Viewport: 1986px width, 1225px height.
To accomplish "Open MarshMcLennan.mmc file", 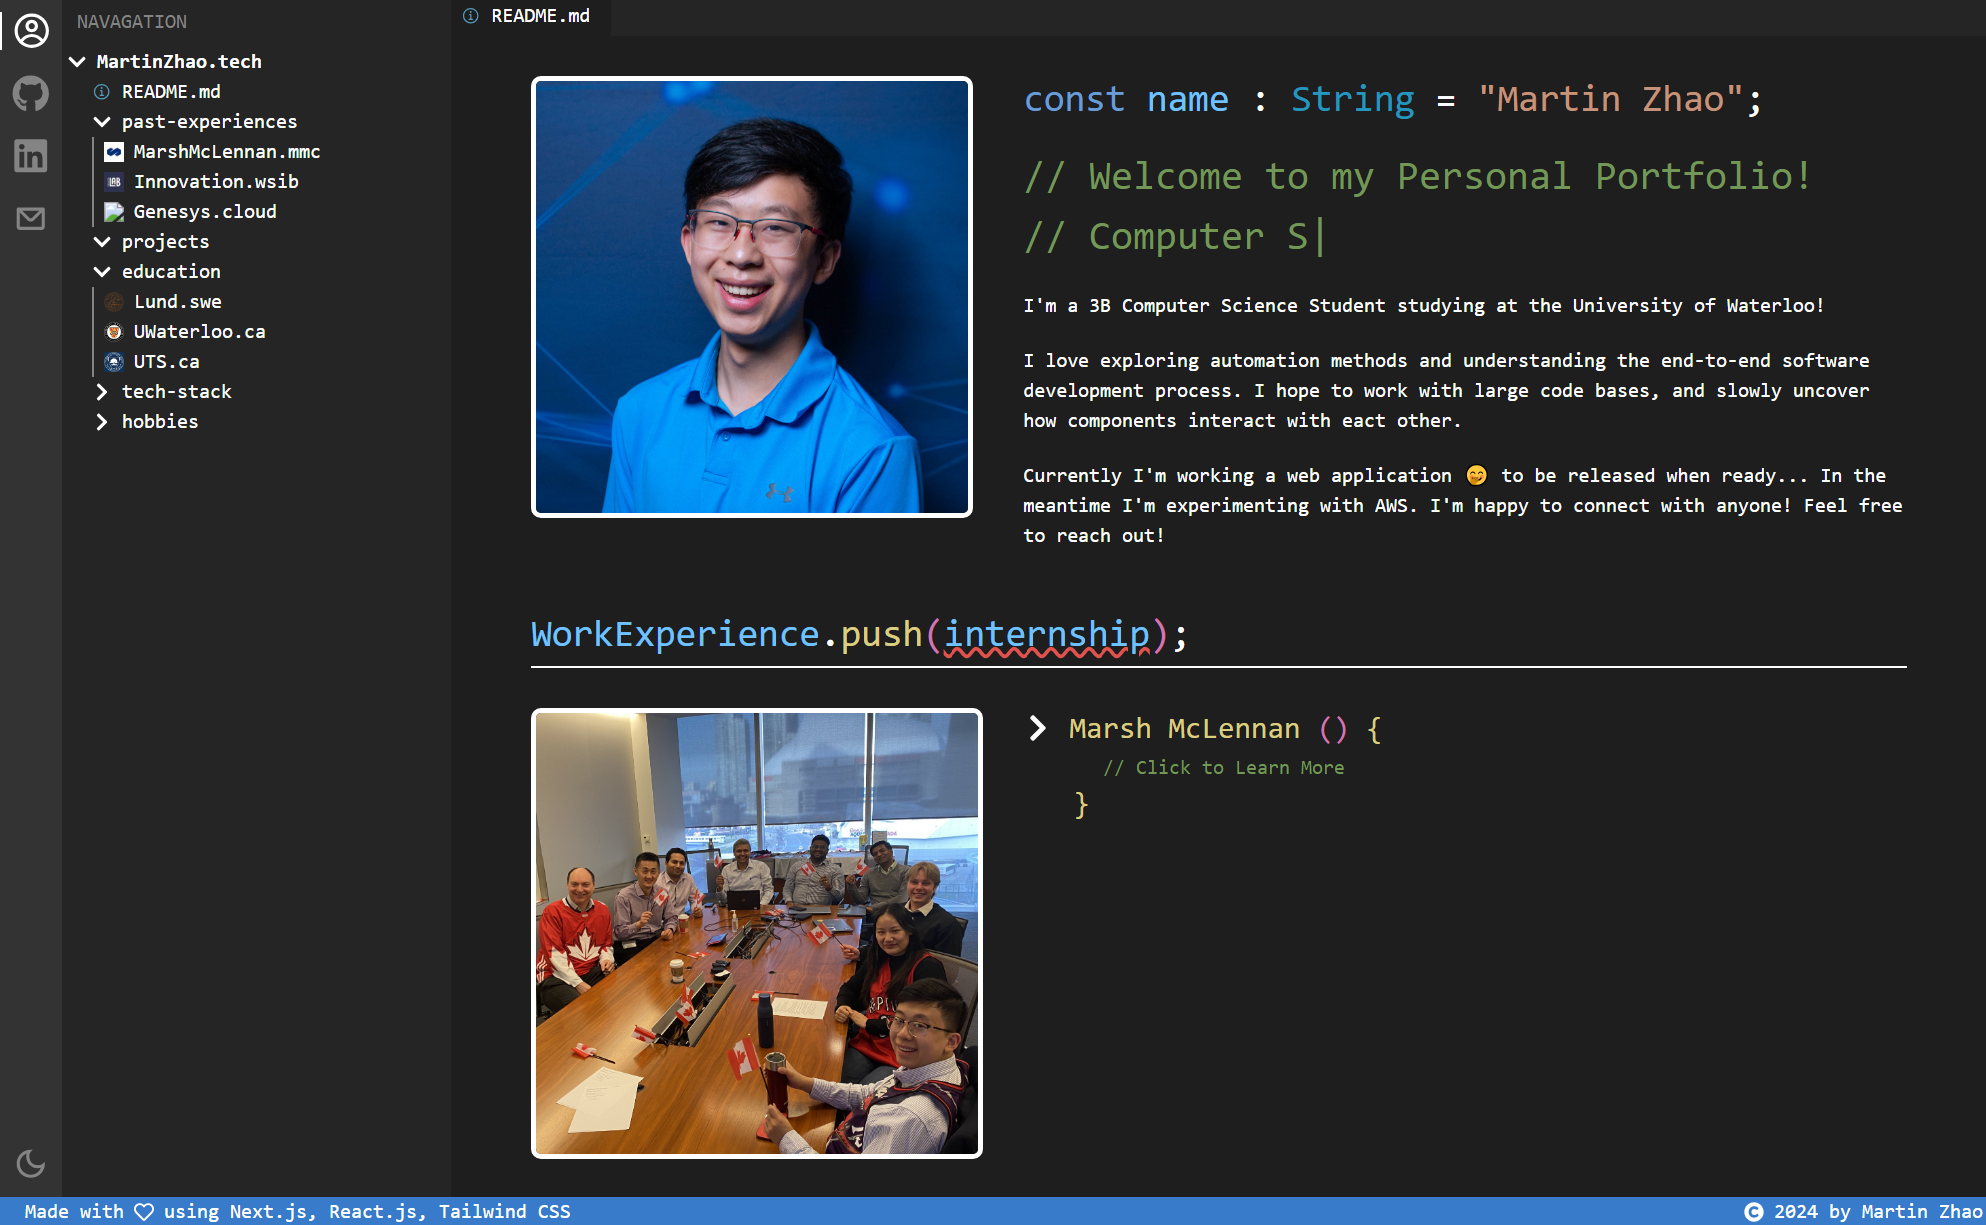I will [x=227, y=152].
